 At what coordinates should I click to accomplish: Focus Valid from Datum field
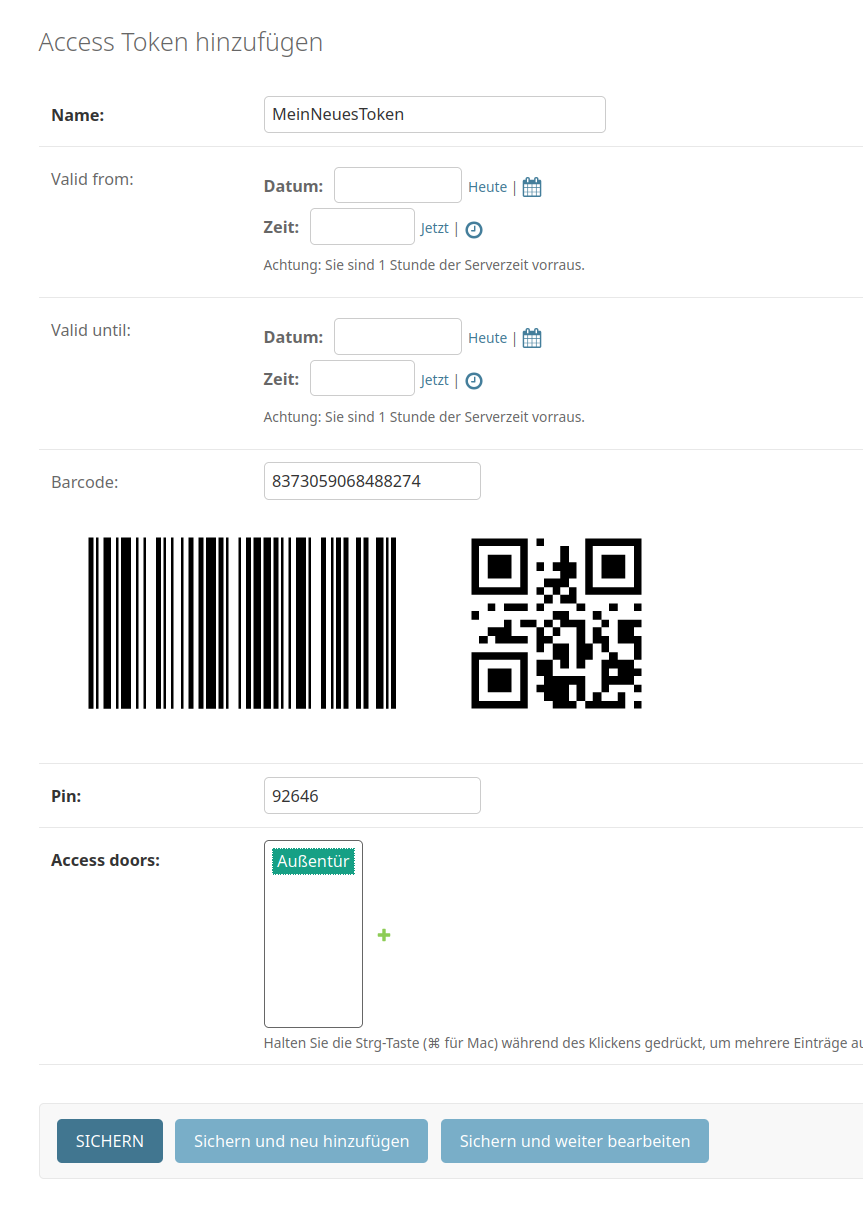tap(397, 186)
